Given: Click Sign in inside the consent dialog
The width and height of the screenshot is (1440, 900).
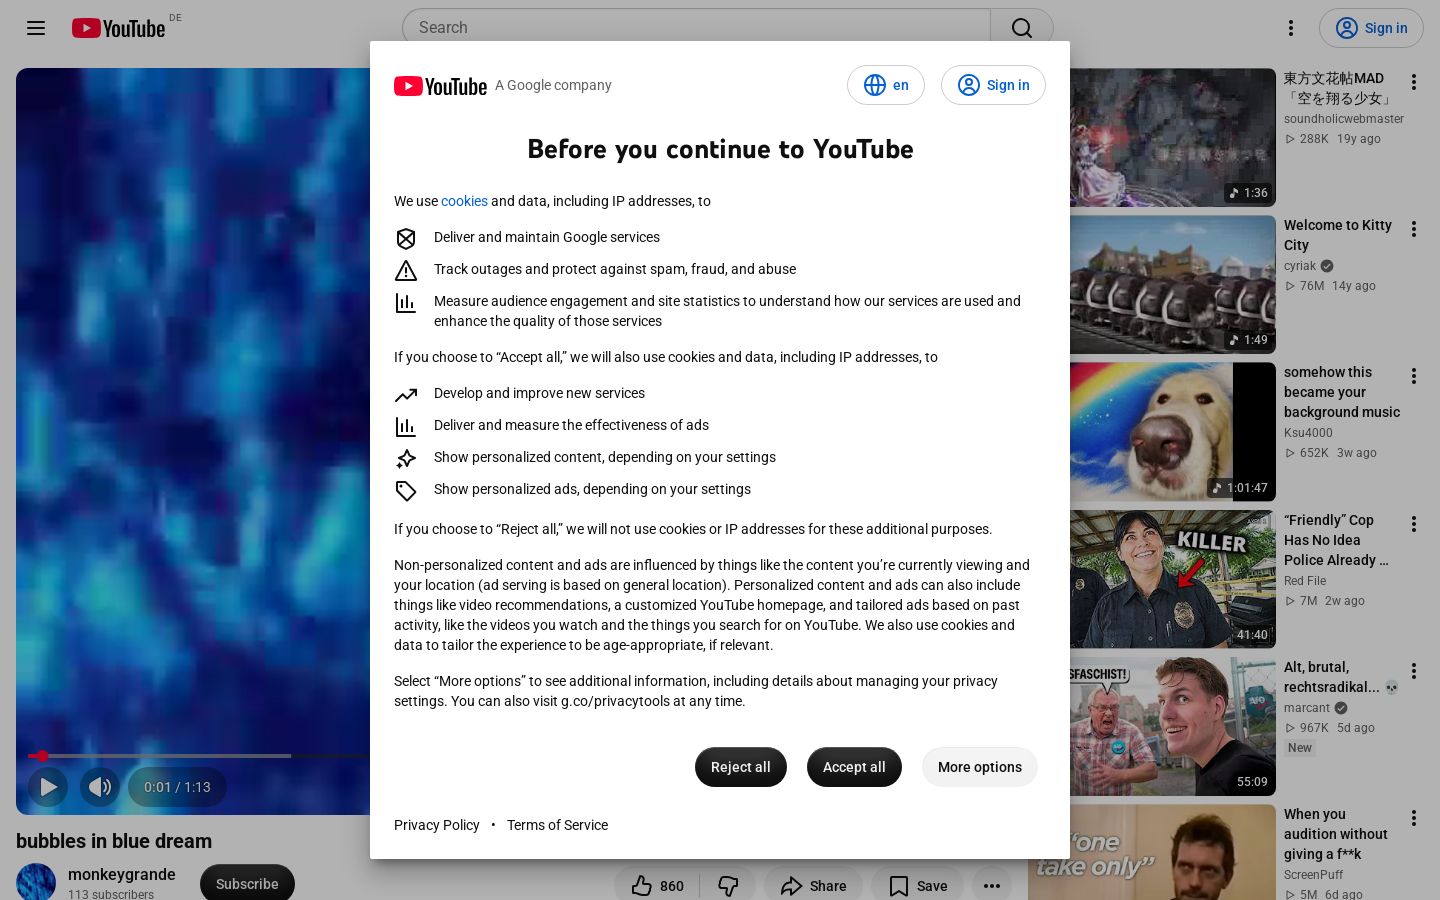Looking at the screenshot, I should click(993, 85).
